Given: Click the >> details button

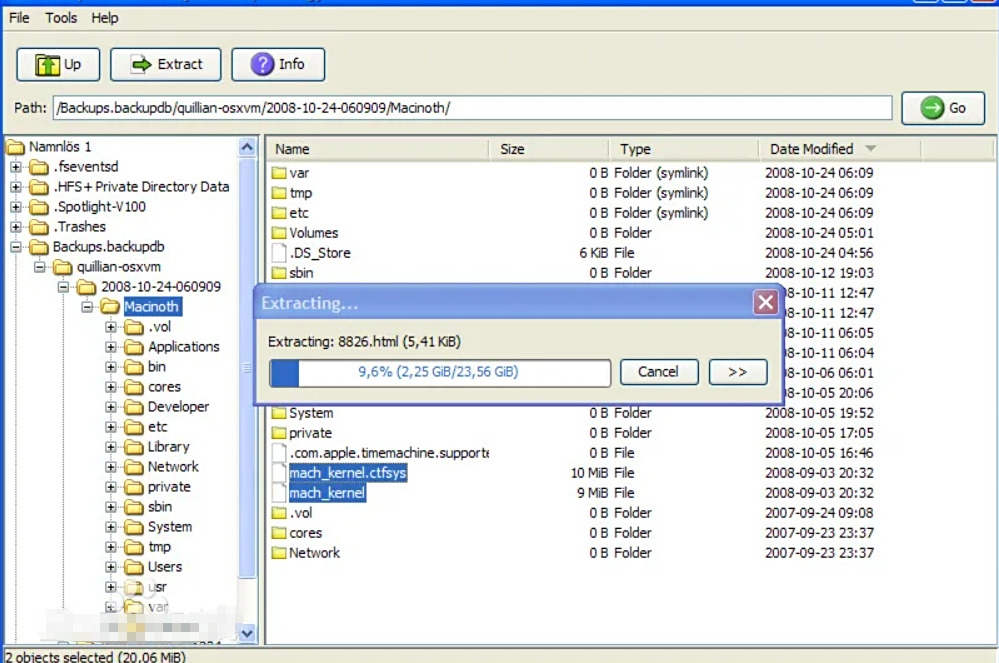Looking at the screenshot, I should 738,372.
